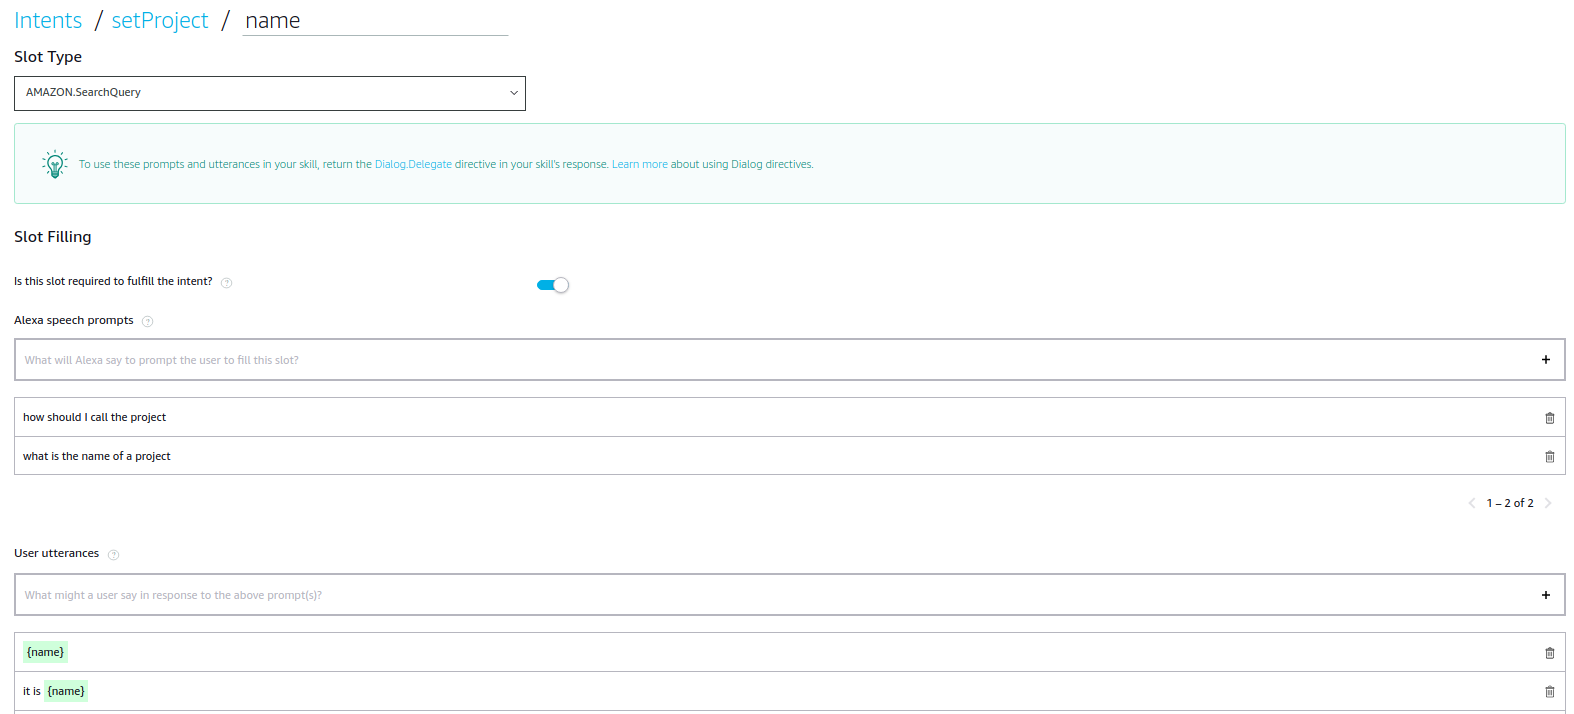Delete the 'what is the name of a project' prompt

pos(1549,457)
